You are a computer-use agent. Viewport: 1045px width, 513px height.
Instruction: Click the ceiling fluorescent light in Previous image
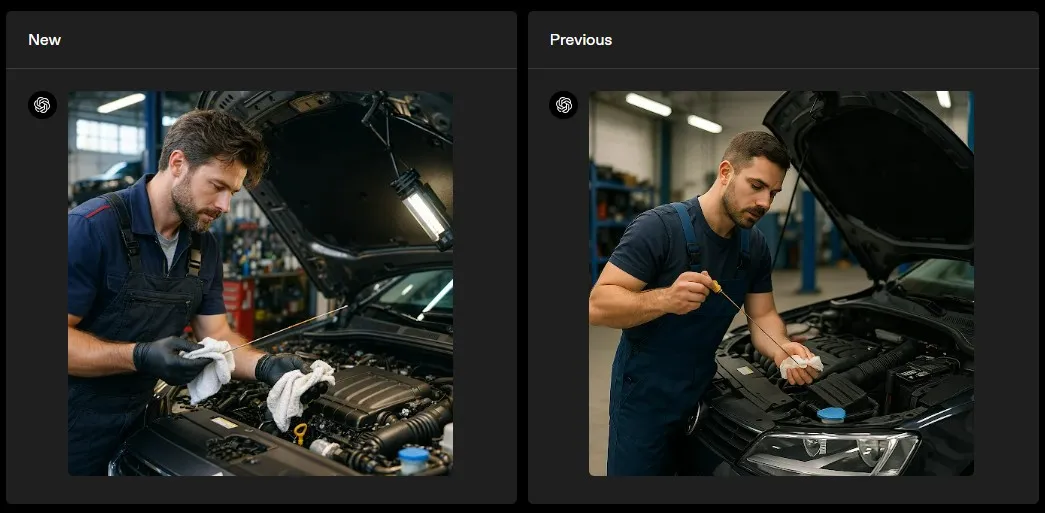click(x=648, y=104)
